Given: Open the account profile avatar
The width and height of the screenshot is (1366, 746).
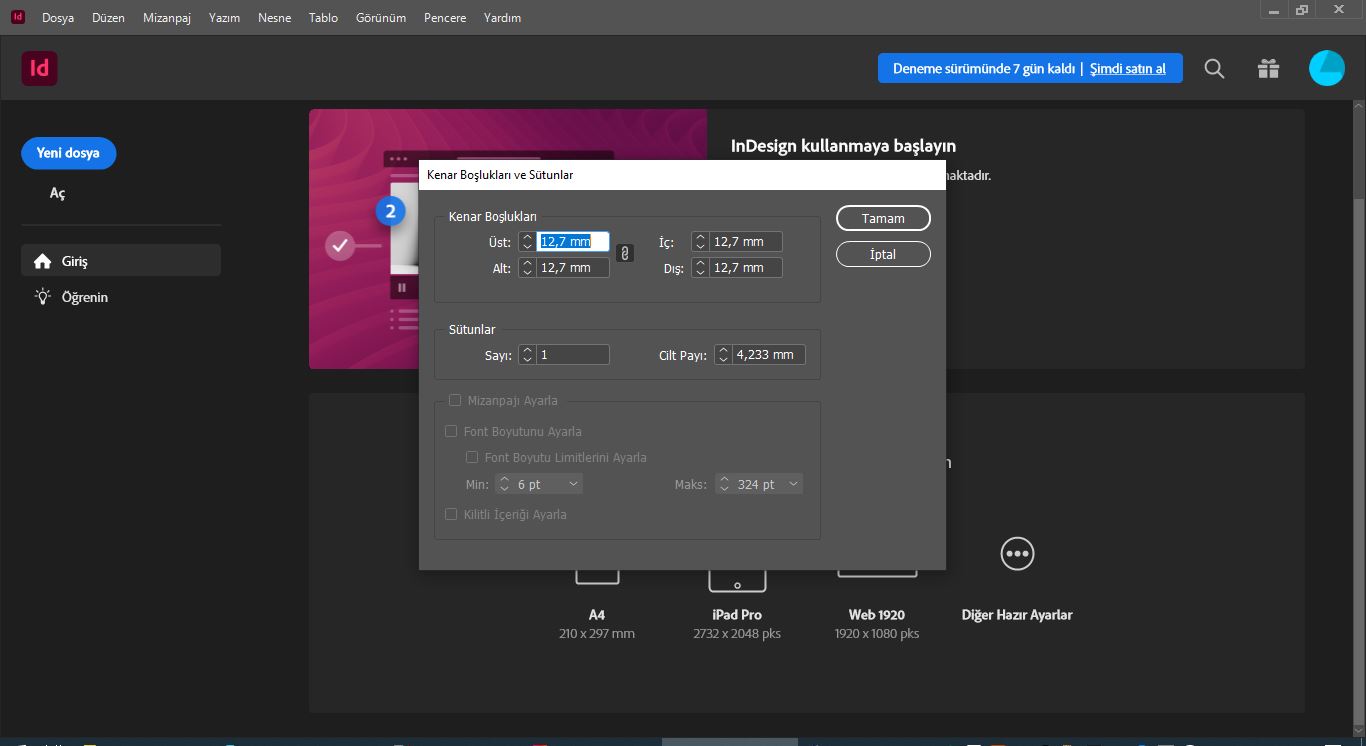Looking at the screenshot, I should coord(1327,68).
